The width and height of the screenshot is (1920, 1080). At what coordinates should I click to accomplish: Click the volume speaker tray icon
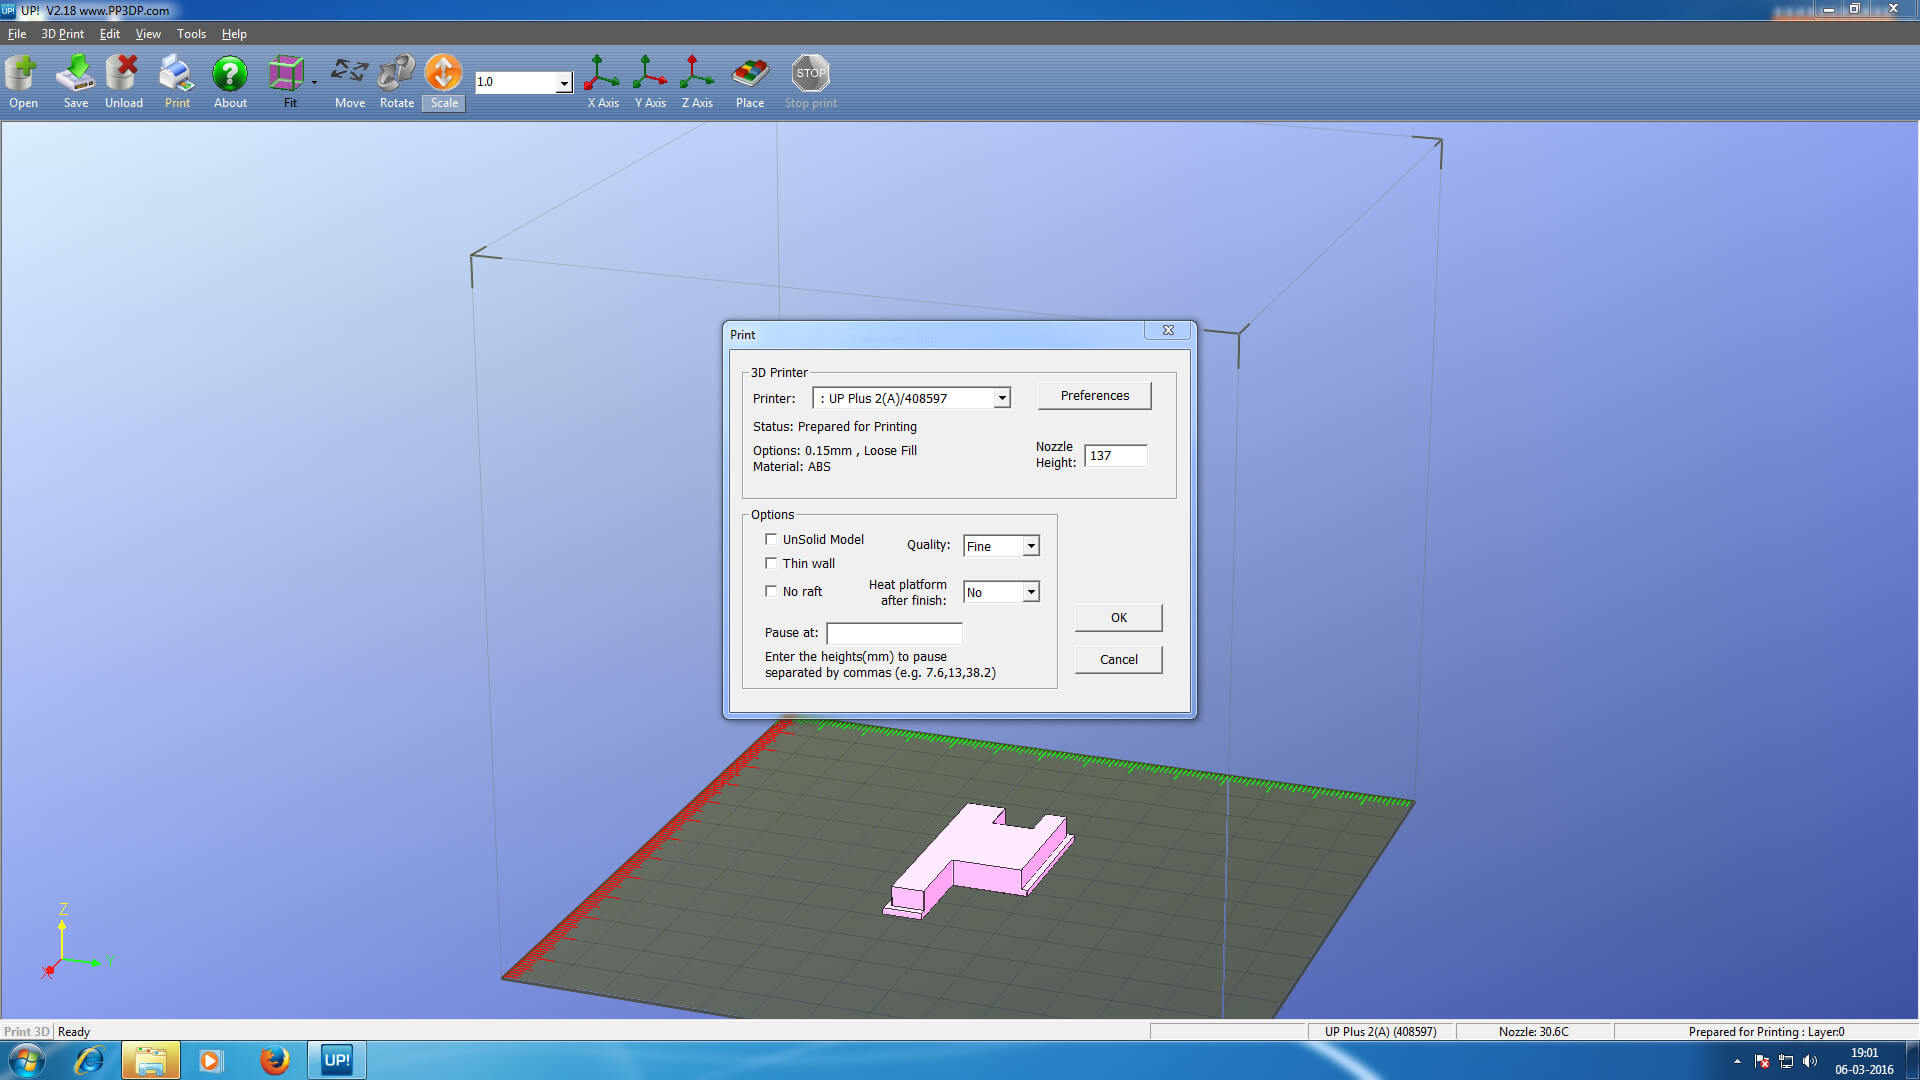click(1810, 1061)
